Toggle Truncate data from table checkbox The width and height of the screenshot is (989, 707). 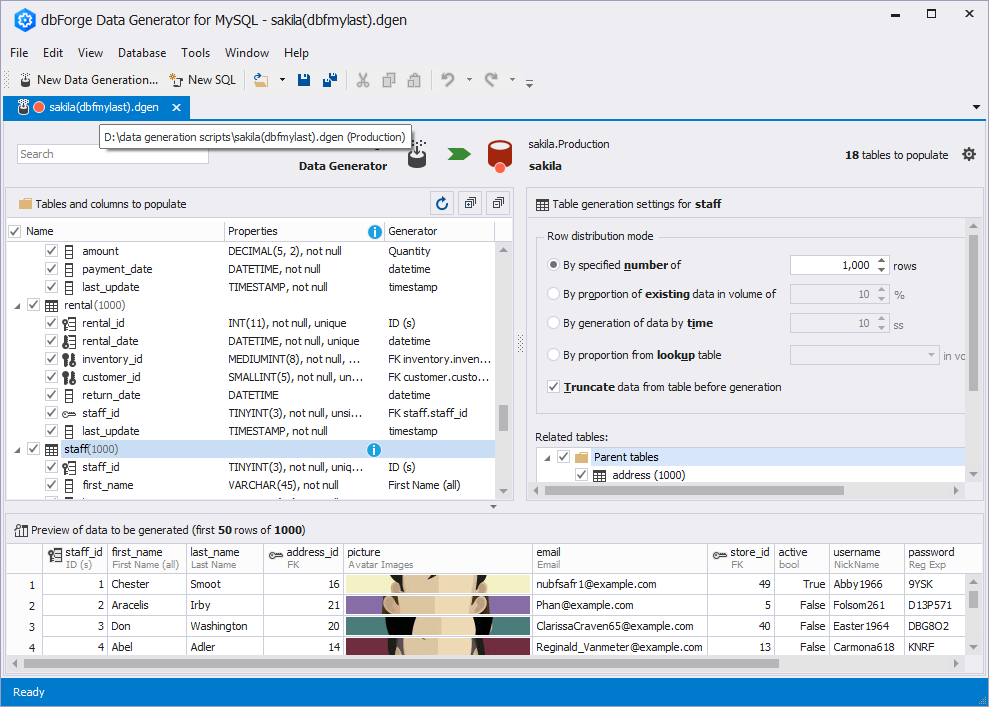[553, 387]
